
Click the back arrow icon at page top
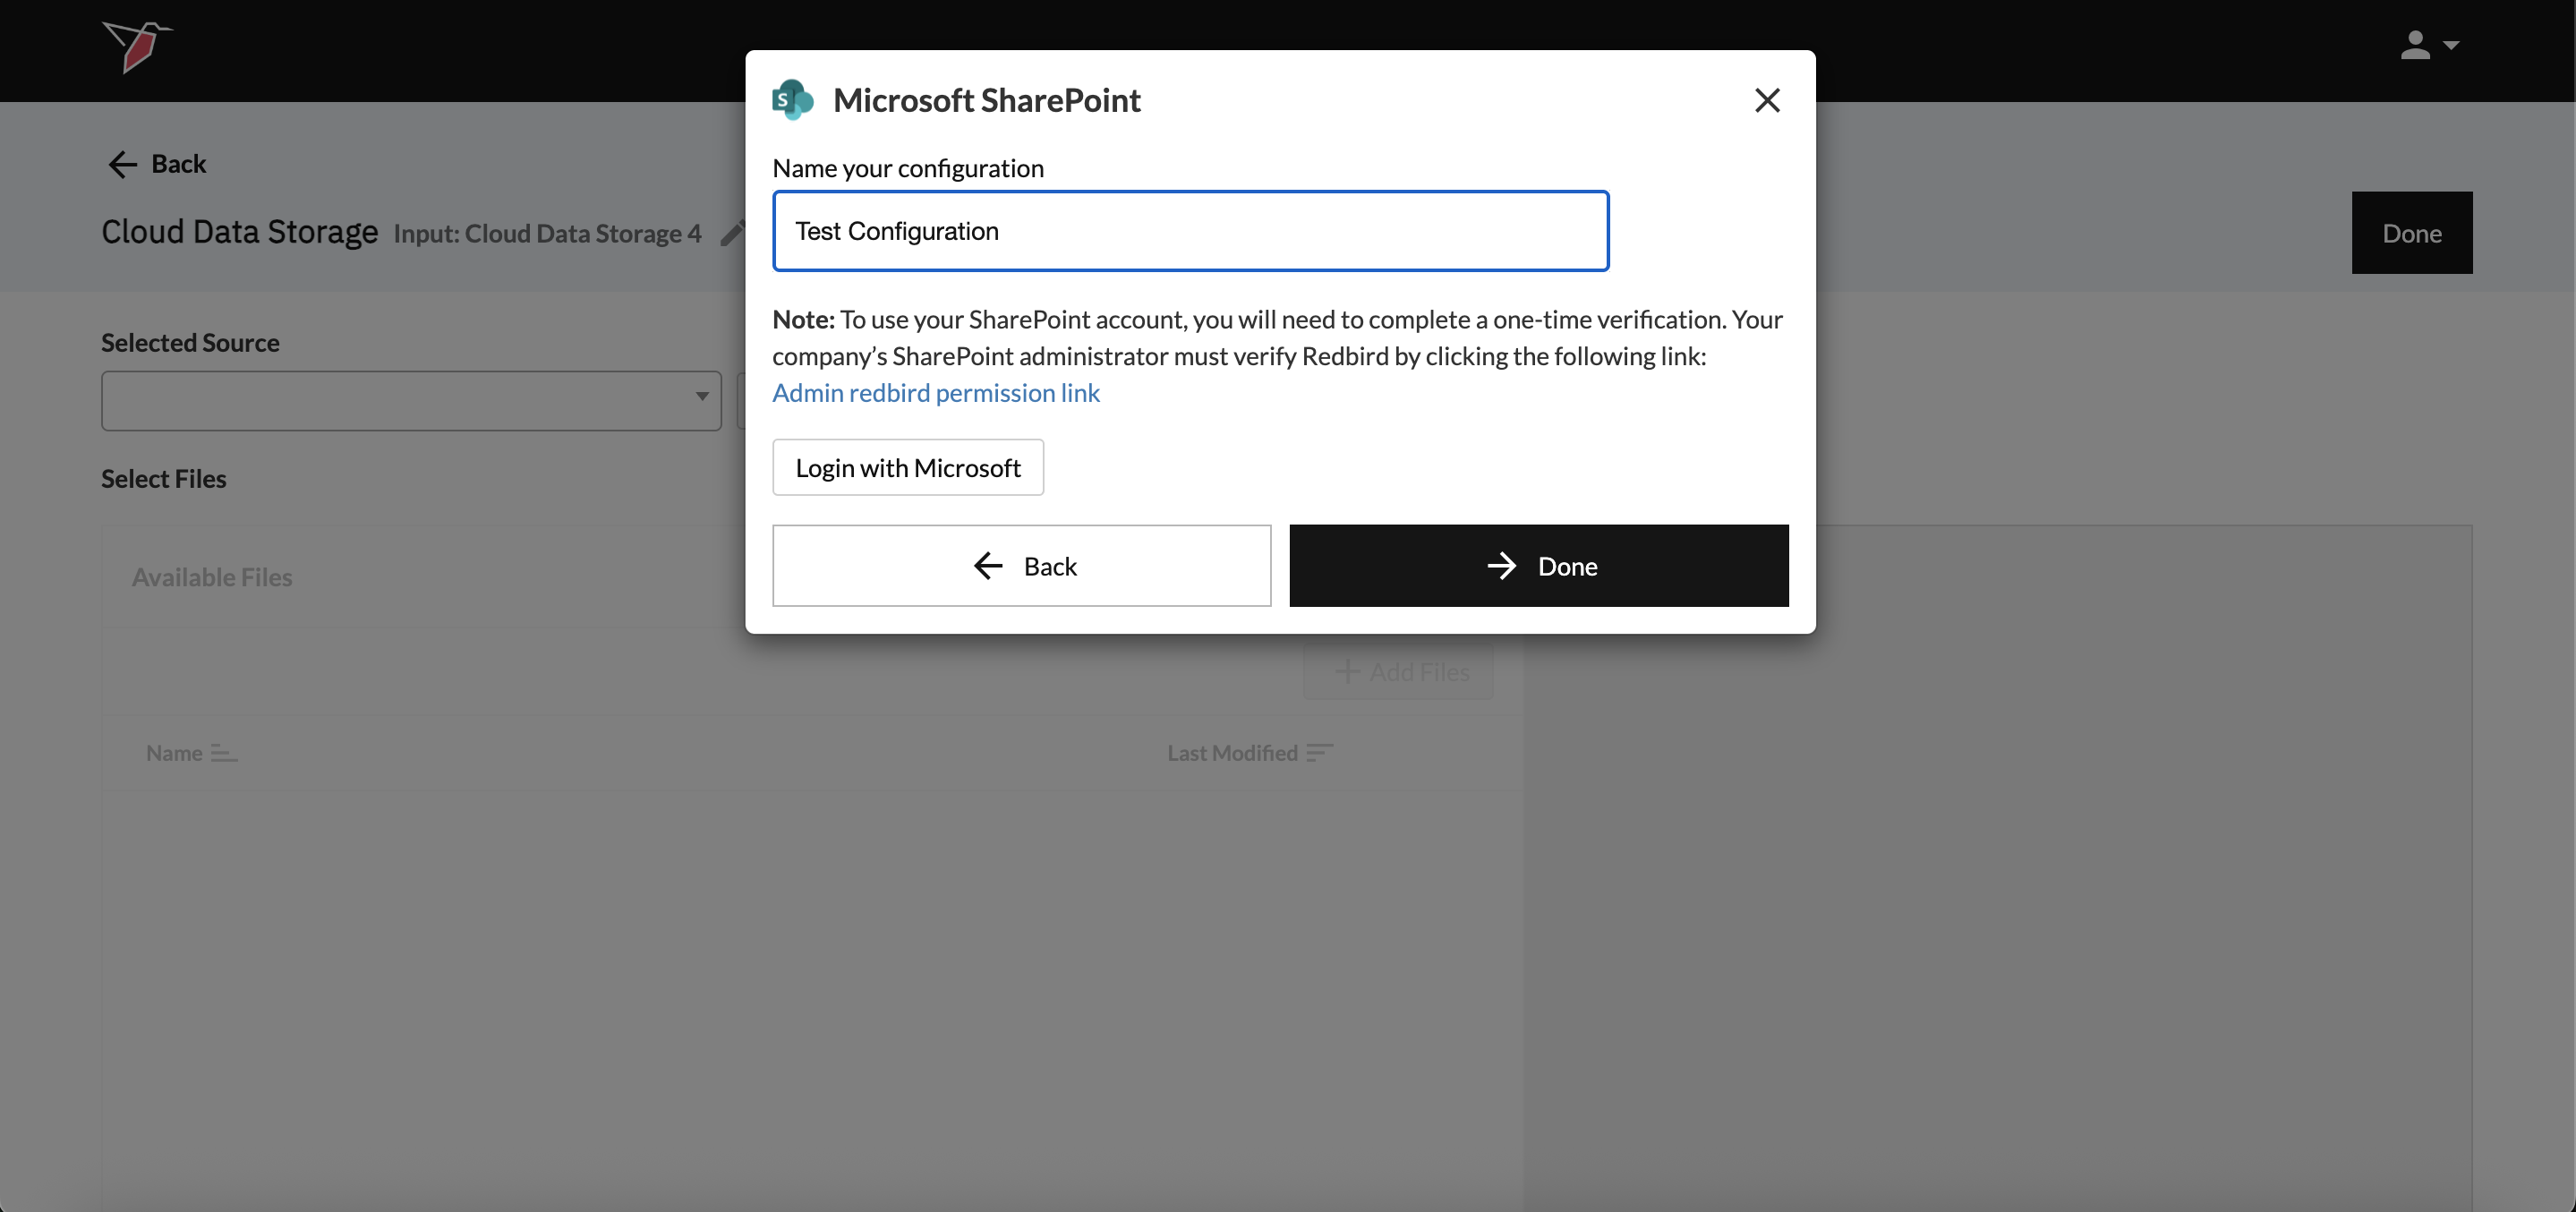122,164
